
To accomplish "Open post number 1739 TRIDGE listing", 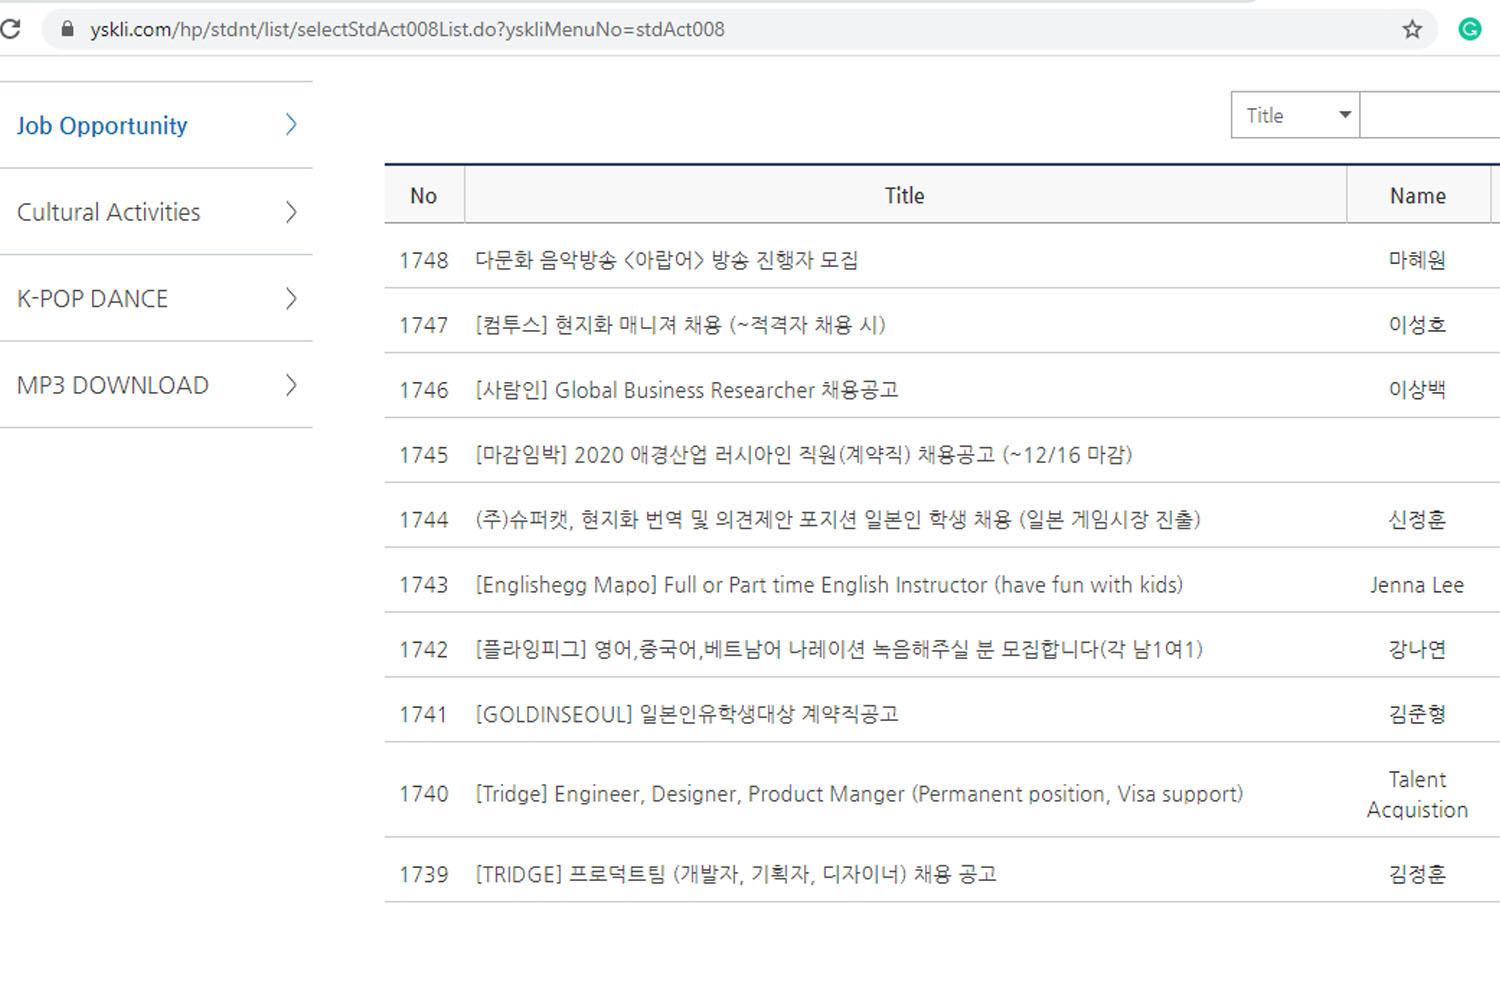I will point(735,874).
